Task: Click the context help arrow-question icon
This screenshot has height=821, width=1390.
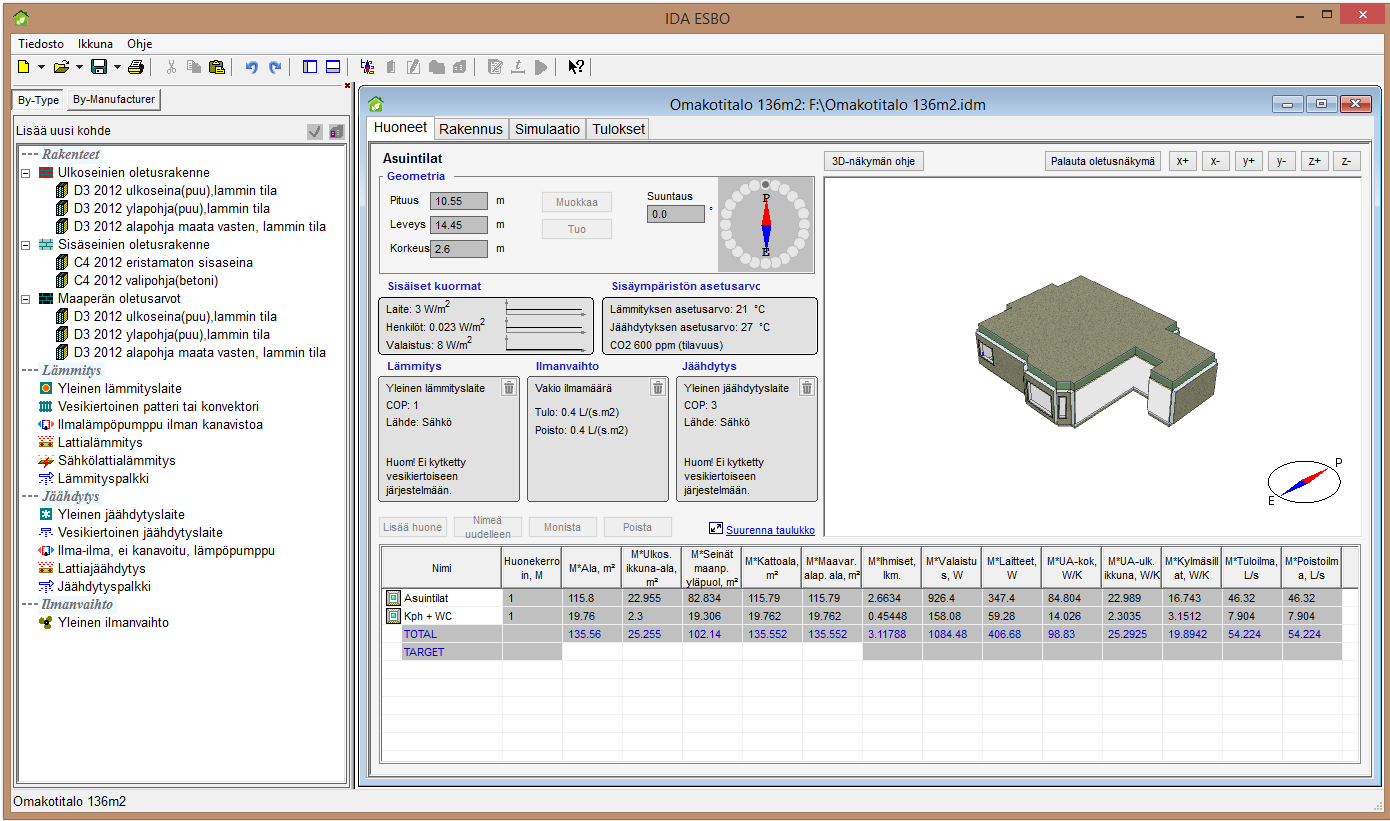Action: pos(576,67)
